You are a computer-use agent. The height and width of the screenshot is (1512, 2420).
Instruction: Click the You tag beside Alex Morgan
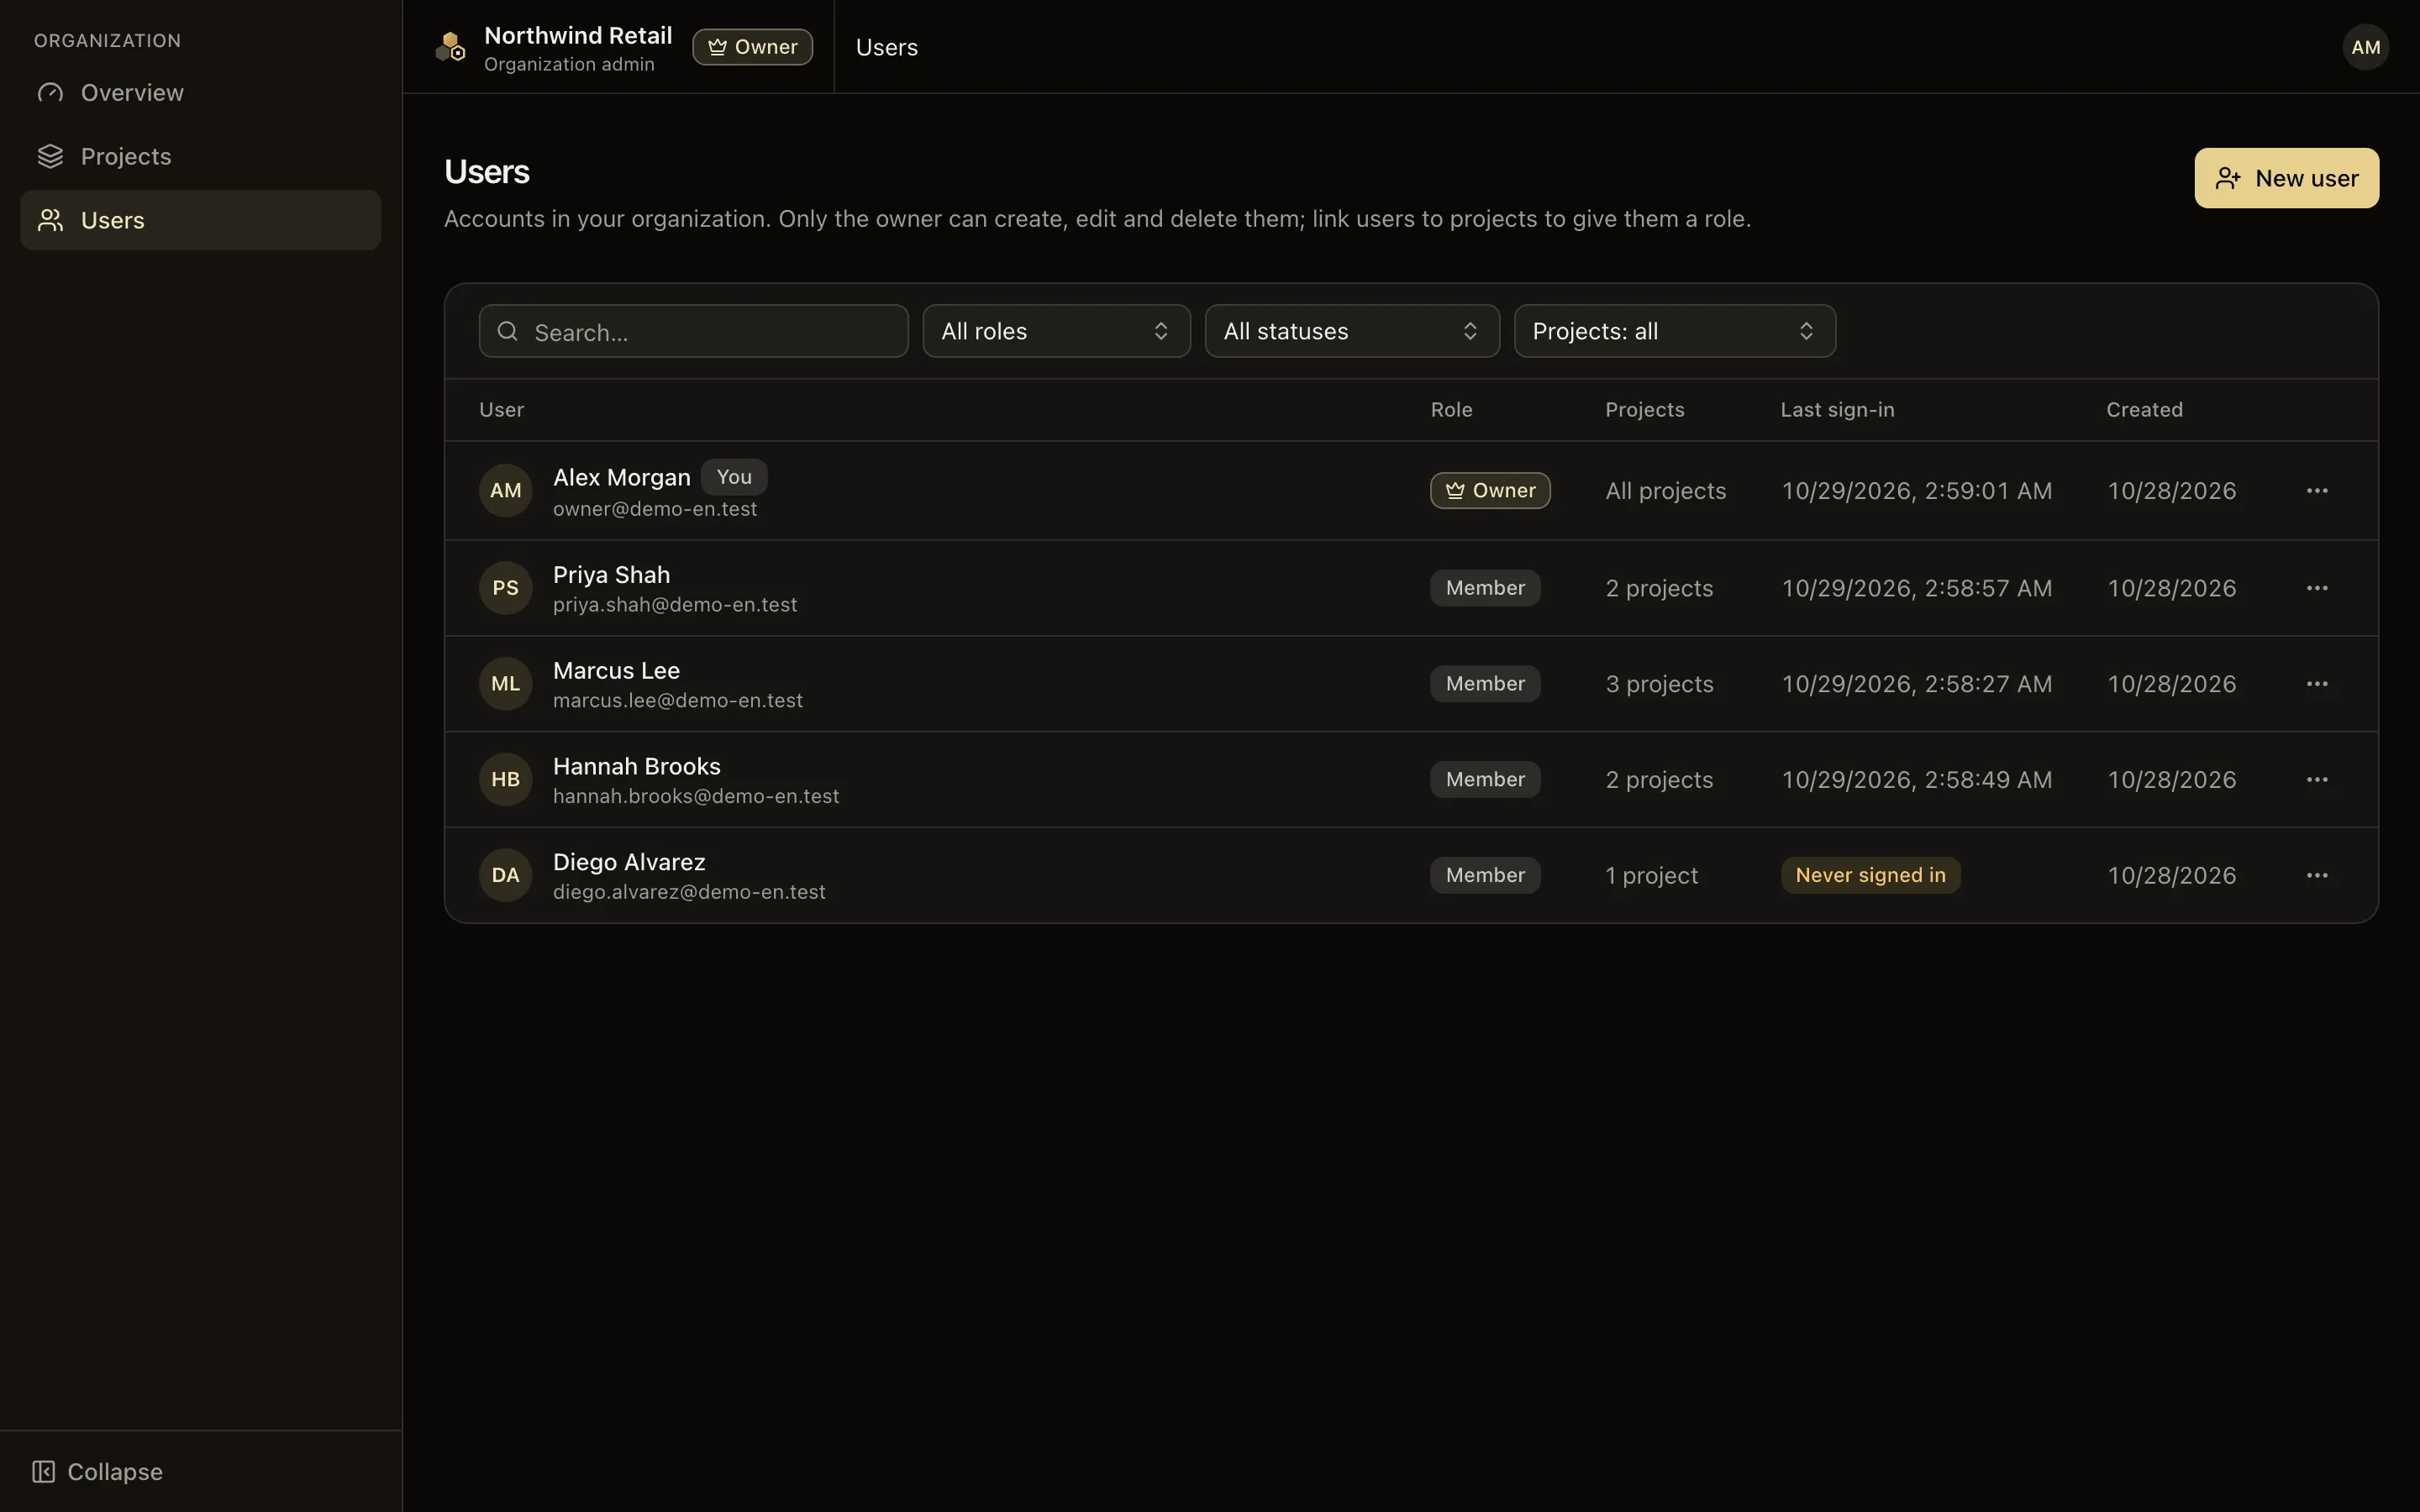pyautogui.click(x=734, y=477)
